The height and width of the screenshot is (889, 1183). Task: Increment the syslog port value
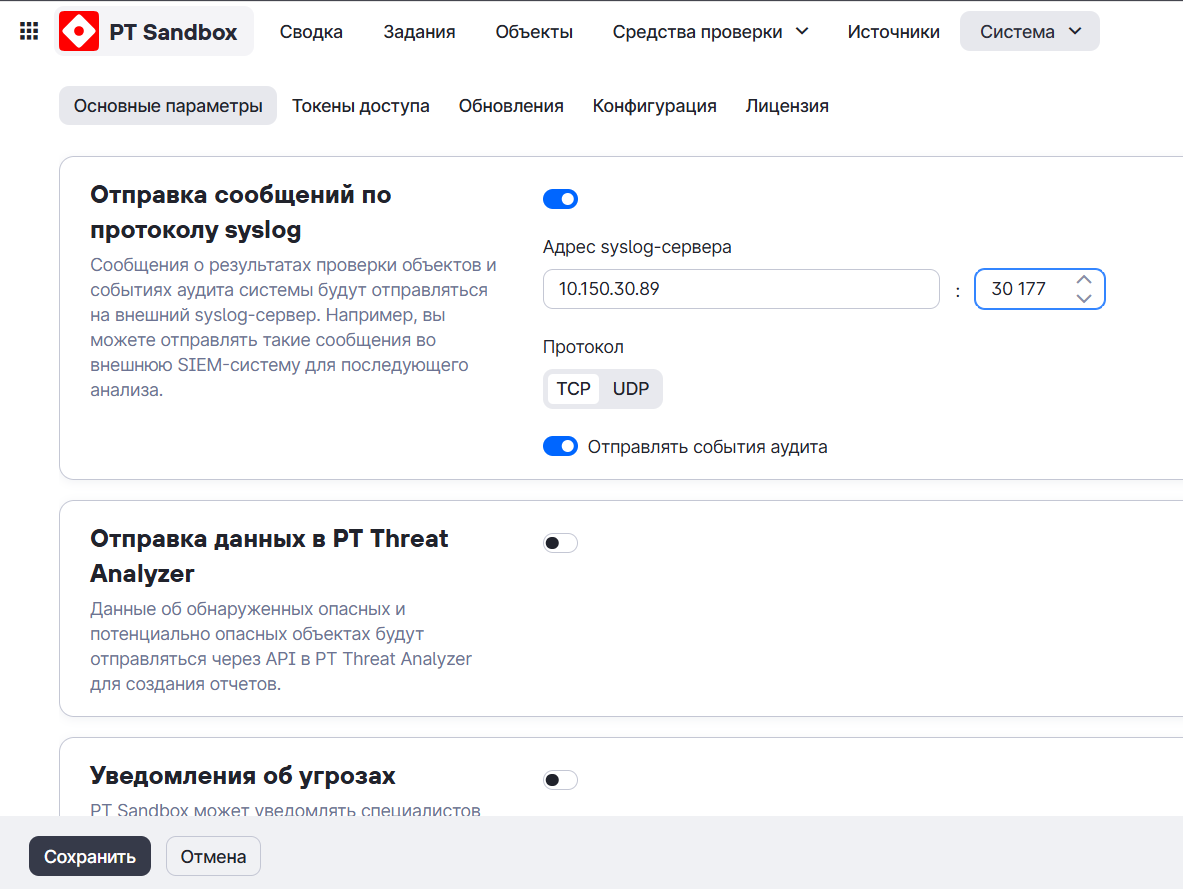point(1083,281)
